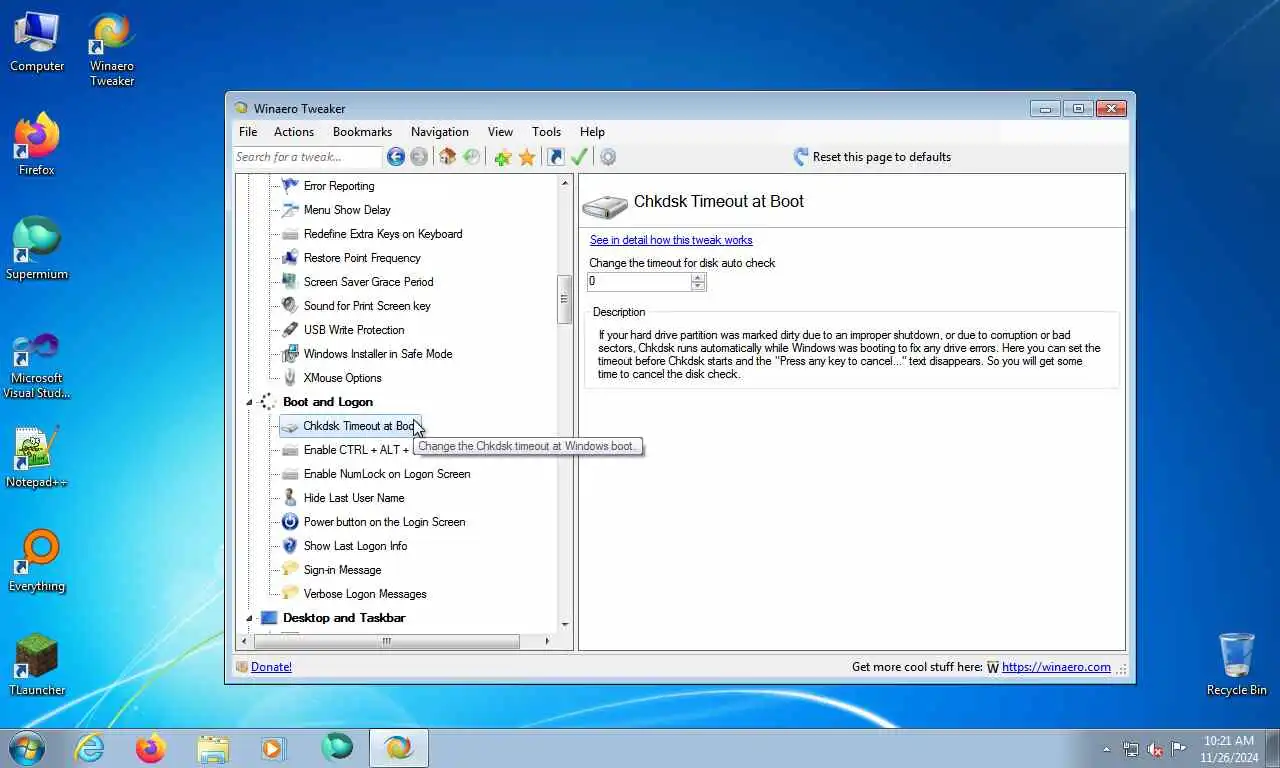Click the volume speaker tray icon
The height and width of the screenshot is (768, 1280).
point(1154,749)
